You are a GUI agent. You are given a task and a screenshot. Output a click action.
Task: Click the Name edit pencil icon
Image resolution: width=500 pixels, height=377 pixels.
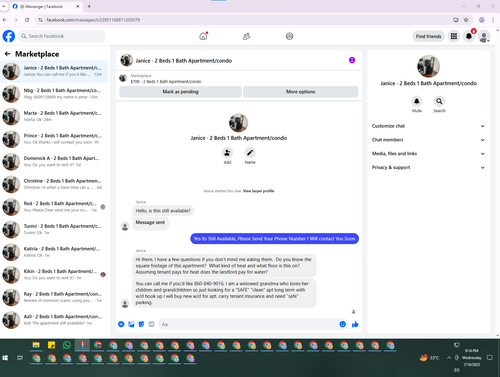pyautogui.click(x=250, y=153)
